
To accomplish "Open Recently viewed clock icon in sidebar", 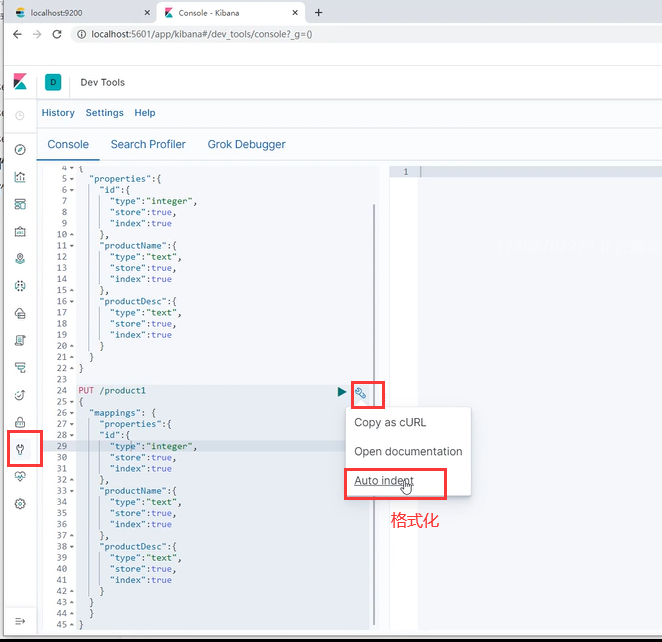I will [20, 115].
